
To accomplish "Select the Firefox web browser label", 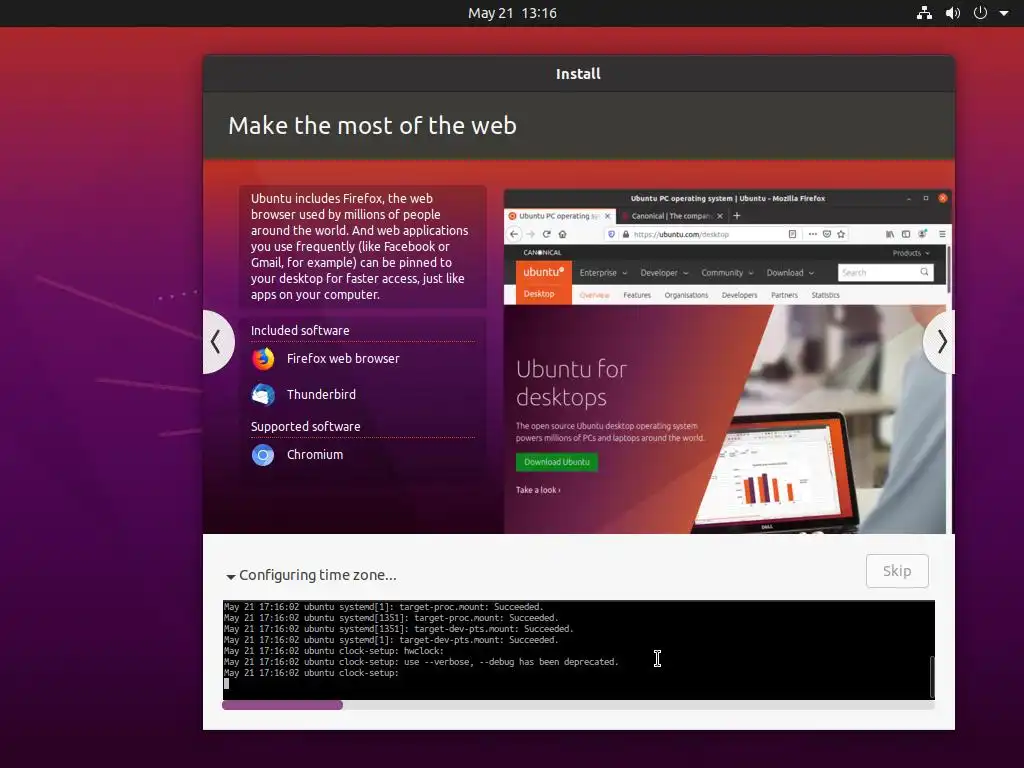I will (x=343, y=359).
